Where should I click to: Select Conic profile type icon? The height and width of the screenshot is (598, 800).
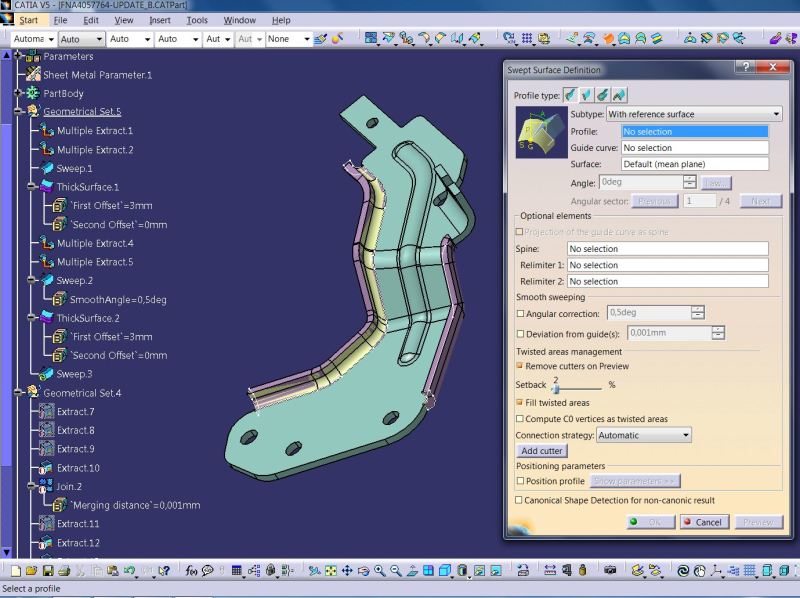(619, 94)
